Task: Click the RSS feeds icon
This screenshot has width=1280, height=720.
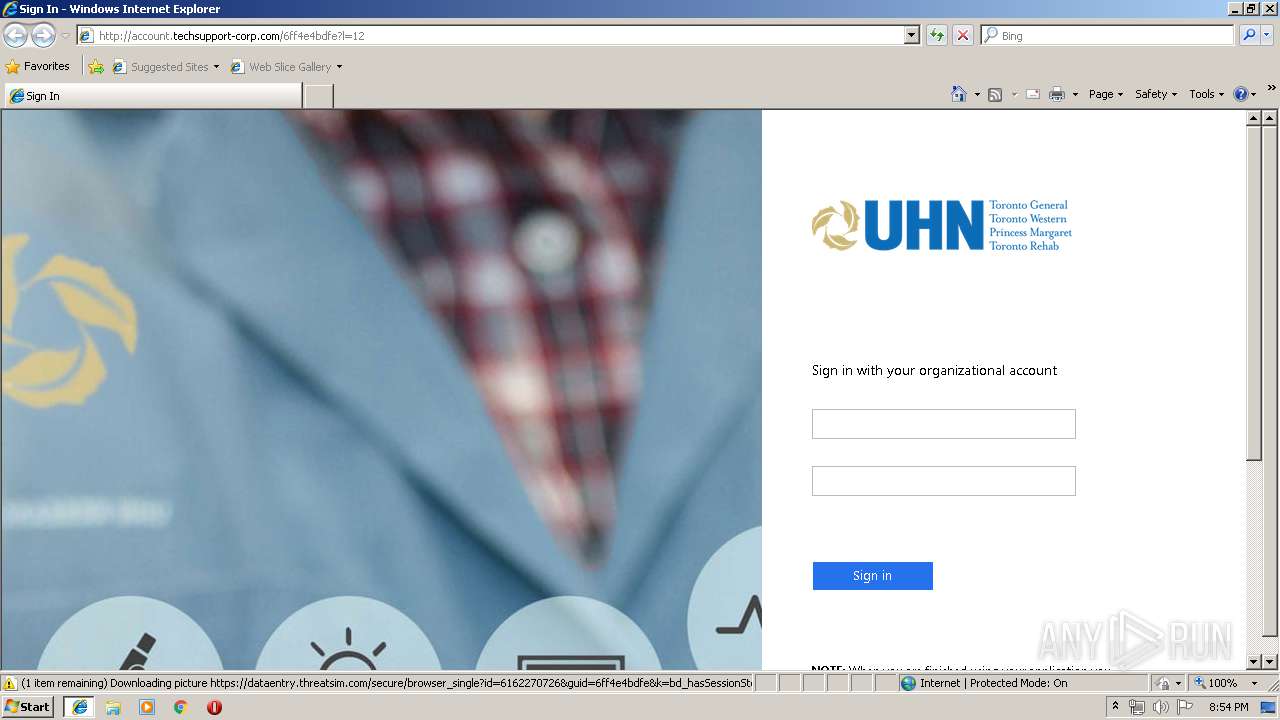Action: click(995, 94)
